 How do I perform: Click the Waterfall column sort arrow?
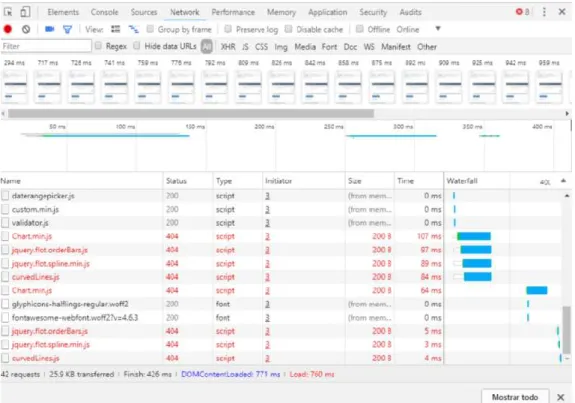[563, 181]
